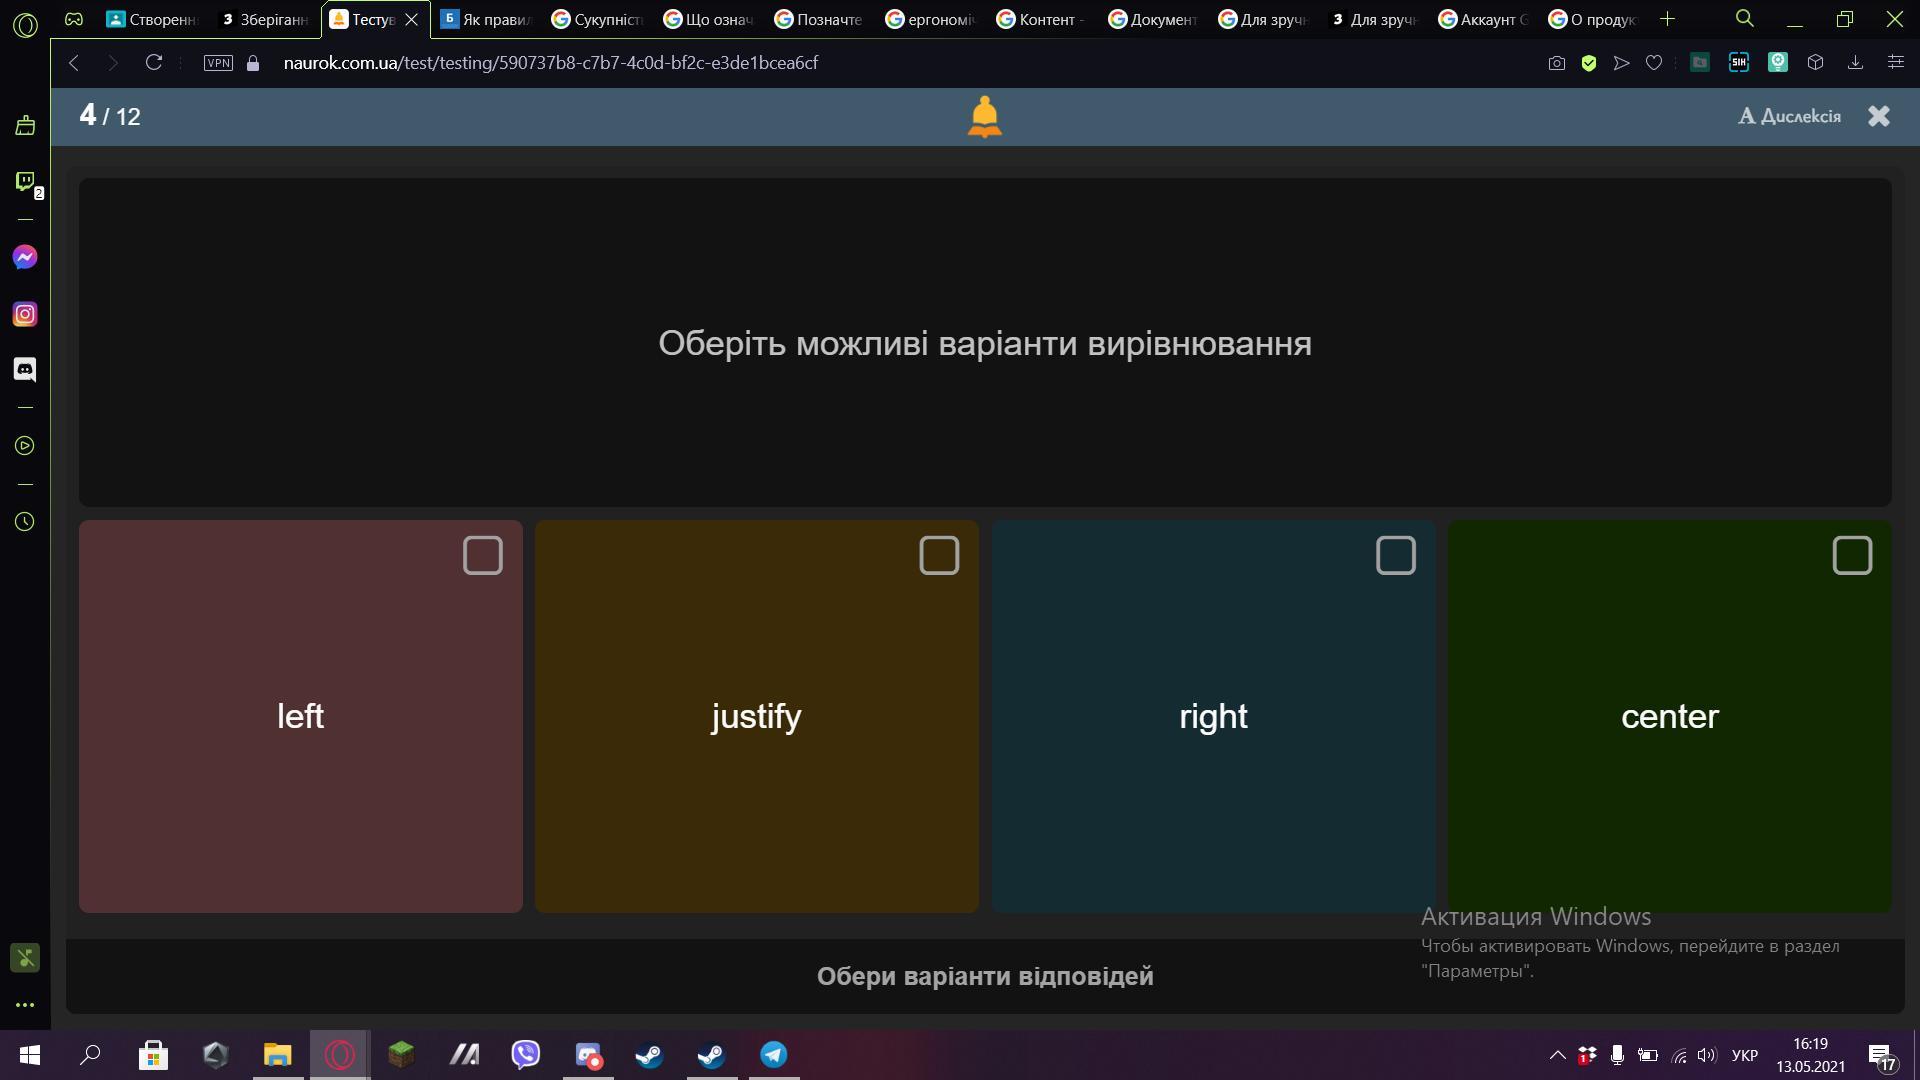Click the browser snapshot camera icon
The height and width of the screenshot is (1080, 1920).
click(1556, 63)
